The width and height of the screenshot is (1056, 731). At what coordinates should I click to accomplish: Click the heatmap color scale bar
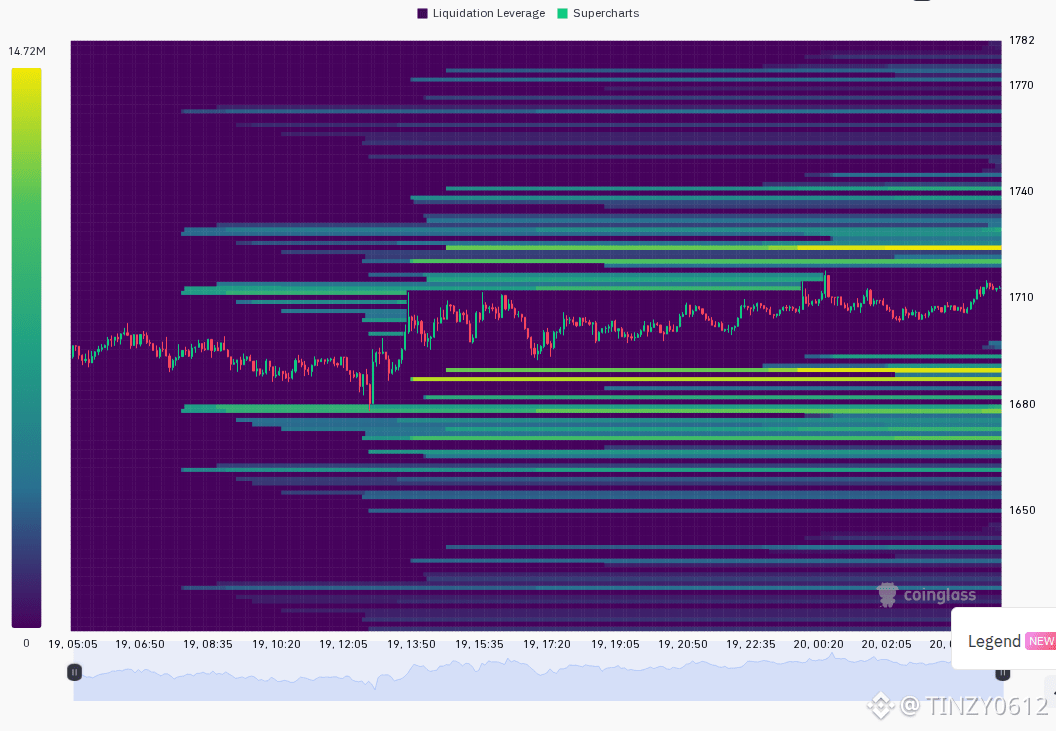click(x=26, y=348)
